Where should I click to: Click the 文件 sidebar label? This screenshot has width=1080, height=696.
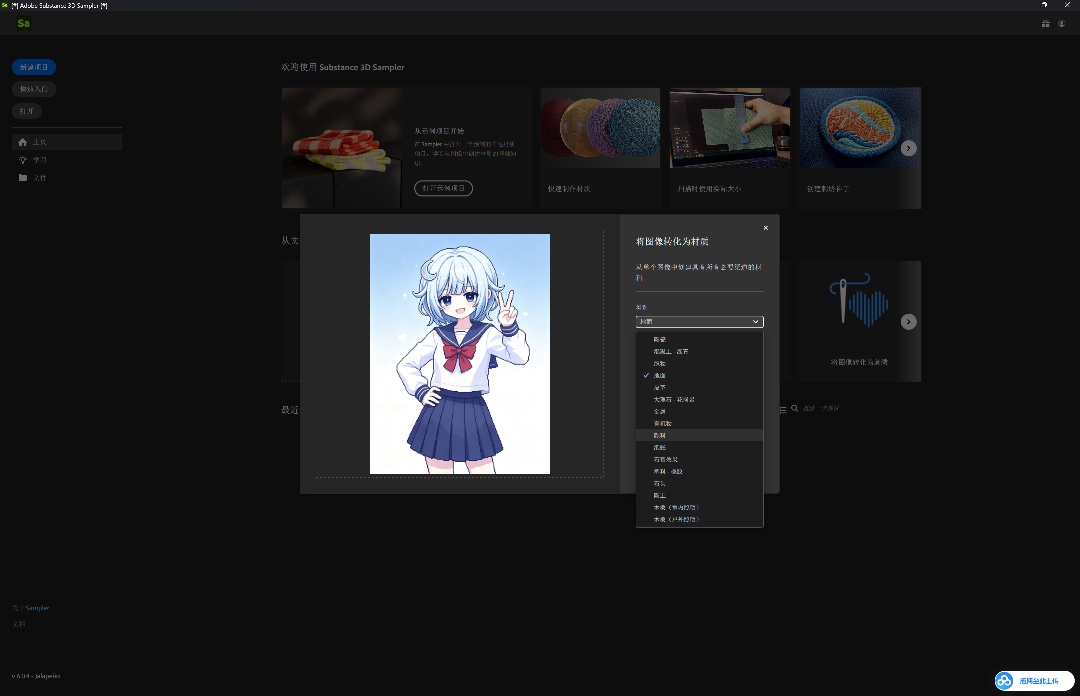point(39,178)
